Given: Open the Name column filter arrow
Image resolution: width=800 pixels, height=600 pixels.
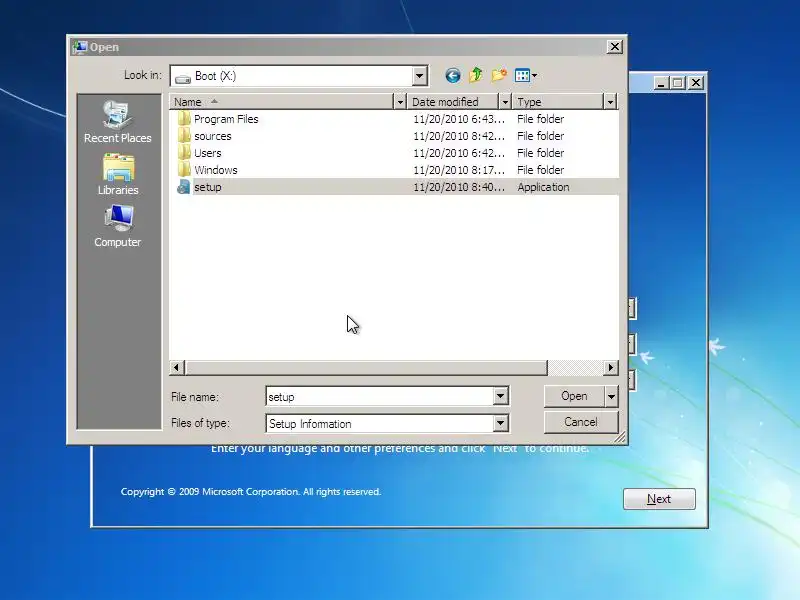Looking at the screenshot, I should point(401,102).
